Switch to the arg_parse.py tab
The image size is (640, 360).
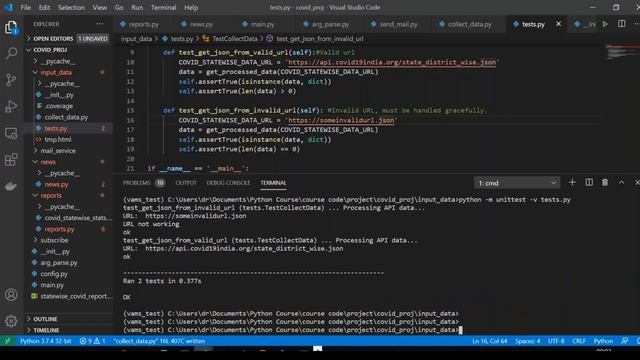click(326, 24)
